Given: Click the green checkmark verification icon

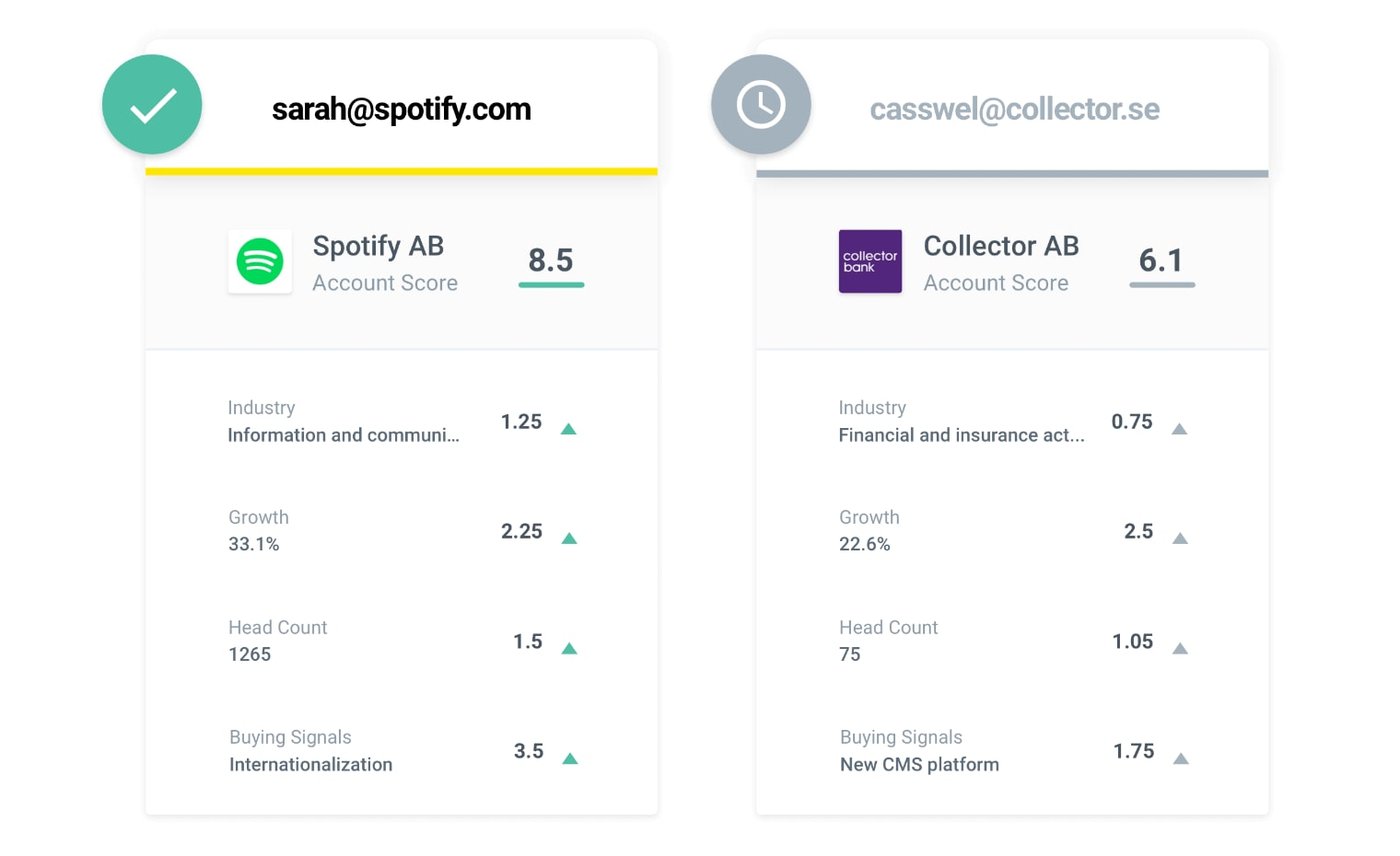Looking at the screenshot, I should point(151,104).
